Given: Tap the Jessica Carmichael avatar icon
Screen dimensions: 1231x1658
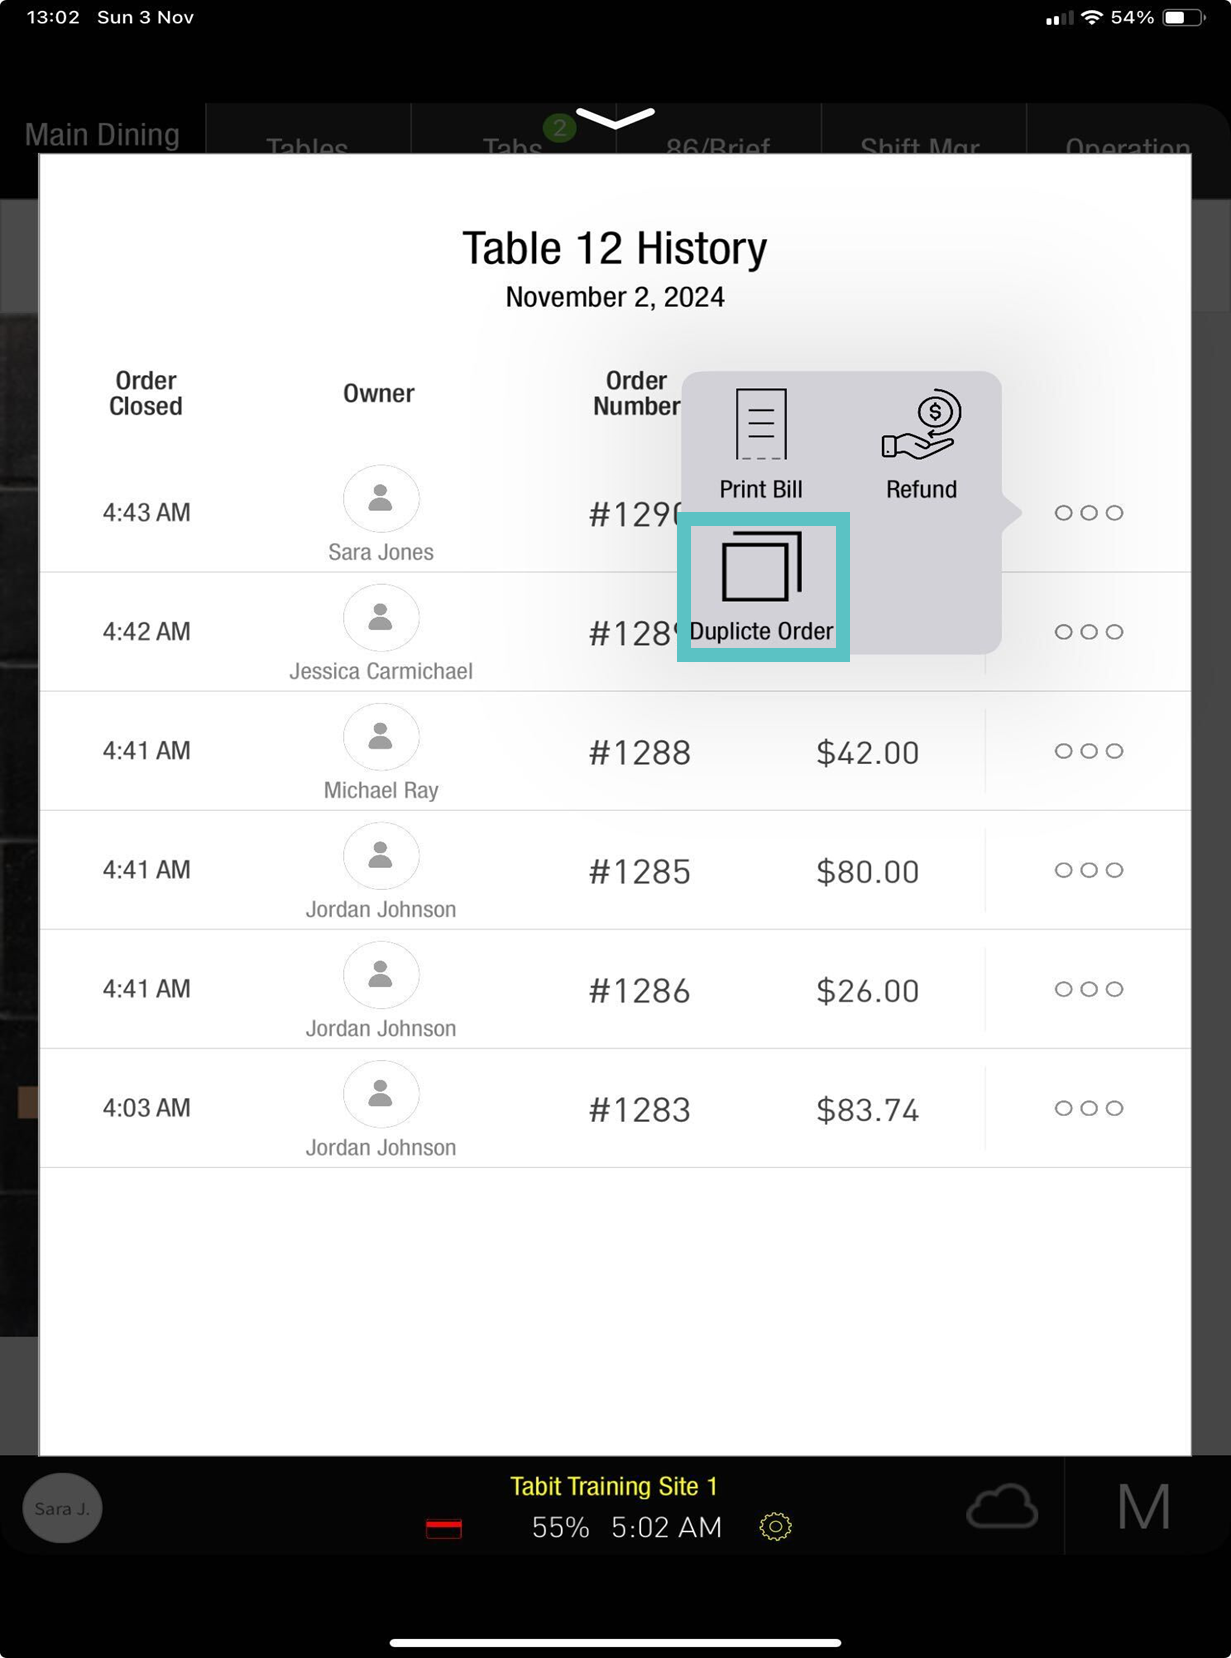Looking at the screenshot, I should 381,618.
